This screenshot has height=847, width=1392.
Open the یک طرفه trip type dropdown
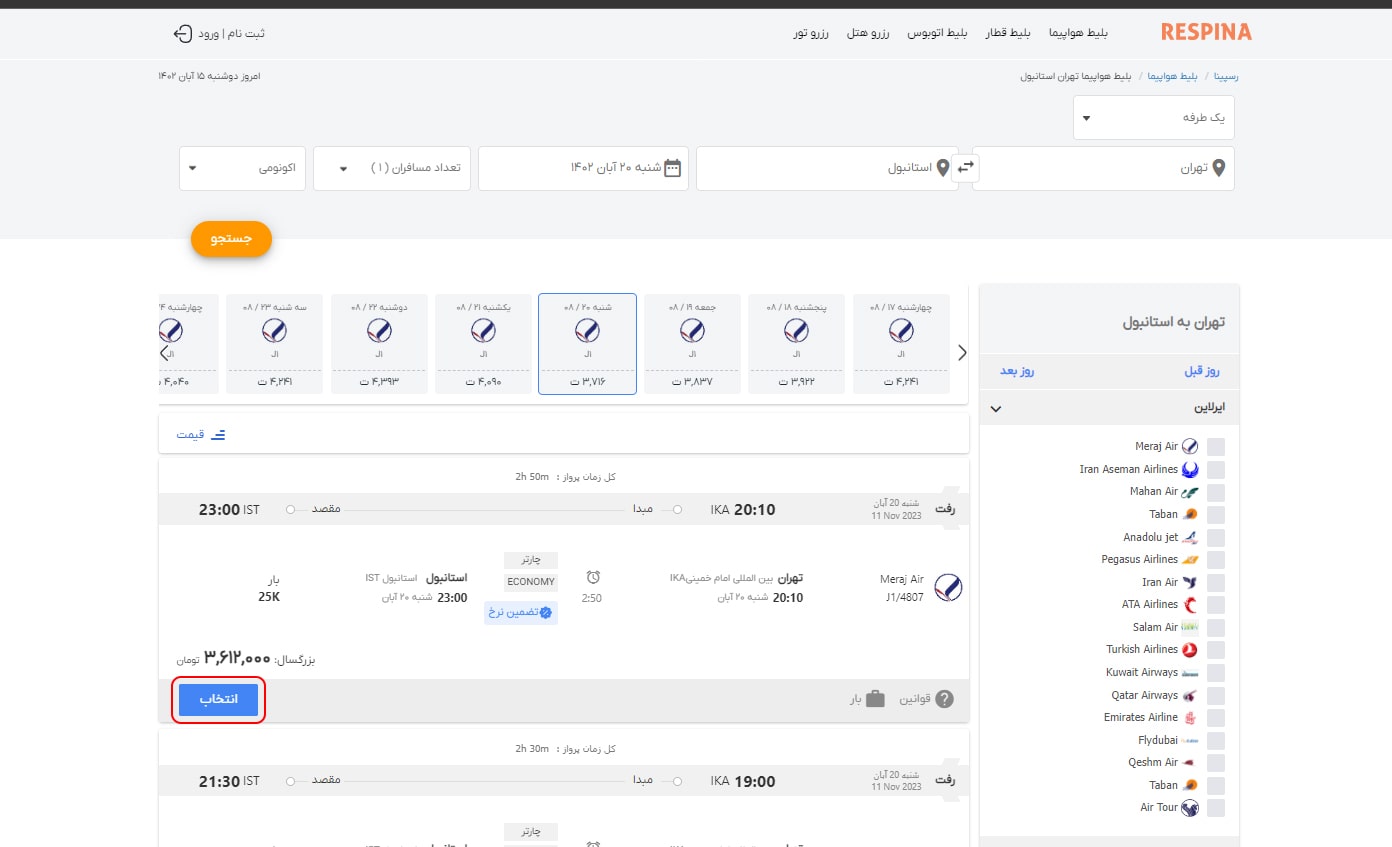point(1153,118)
